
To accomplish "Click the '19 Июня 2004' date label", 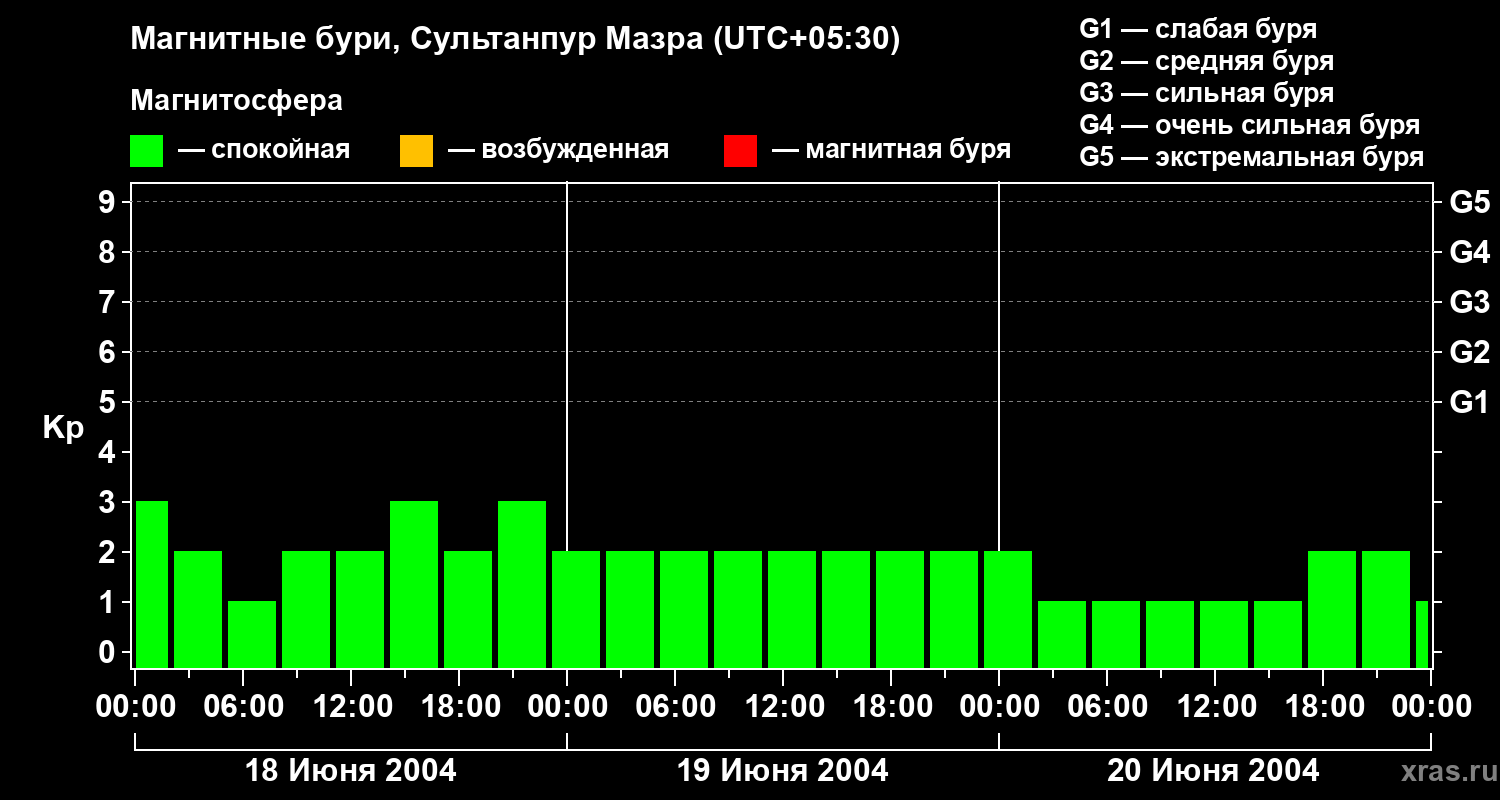I will (x=783, y=771).
